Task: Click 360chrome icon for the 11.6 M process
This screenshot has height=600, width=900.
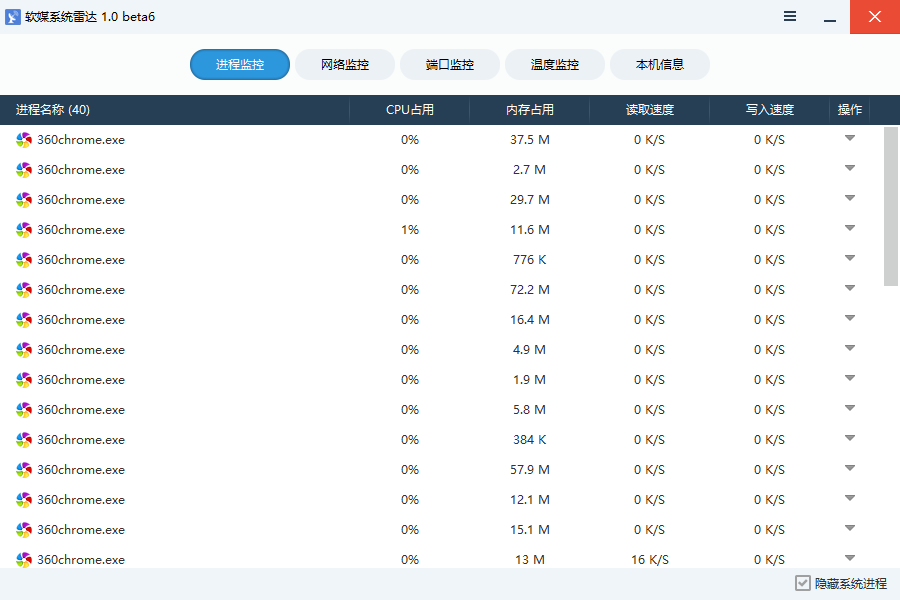Action: 24,230
